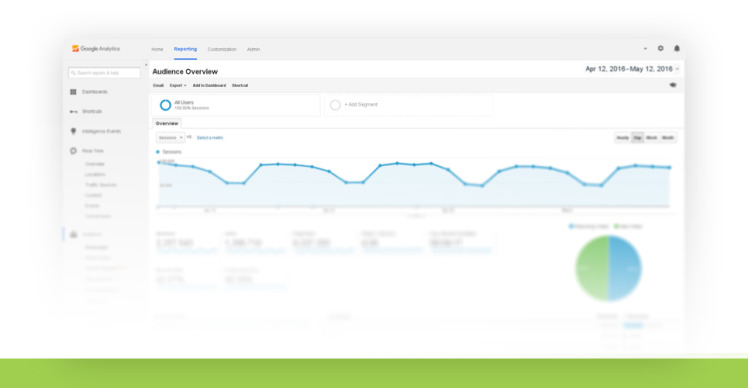
Task: Open the settings gear icon
Action: [x=661, y=48]
